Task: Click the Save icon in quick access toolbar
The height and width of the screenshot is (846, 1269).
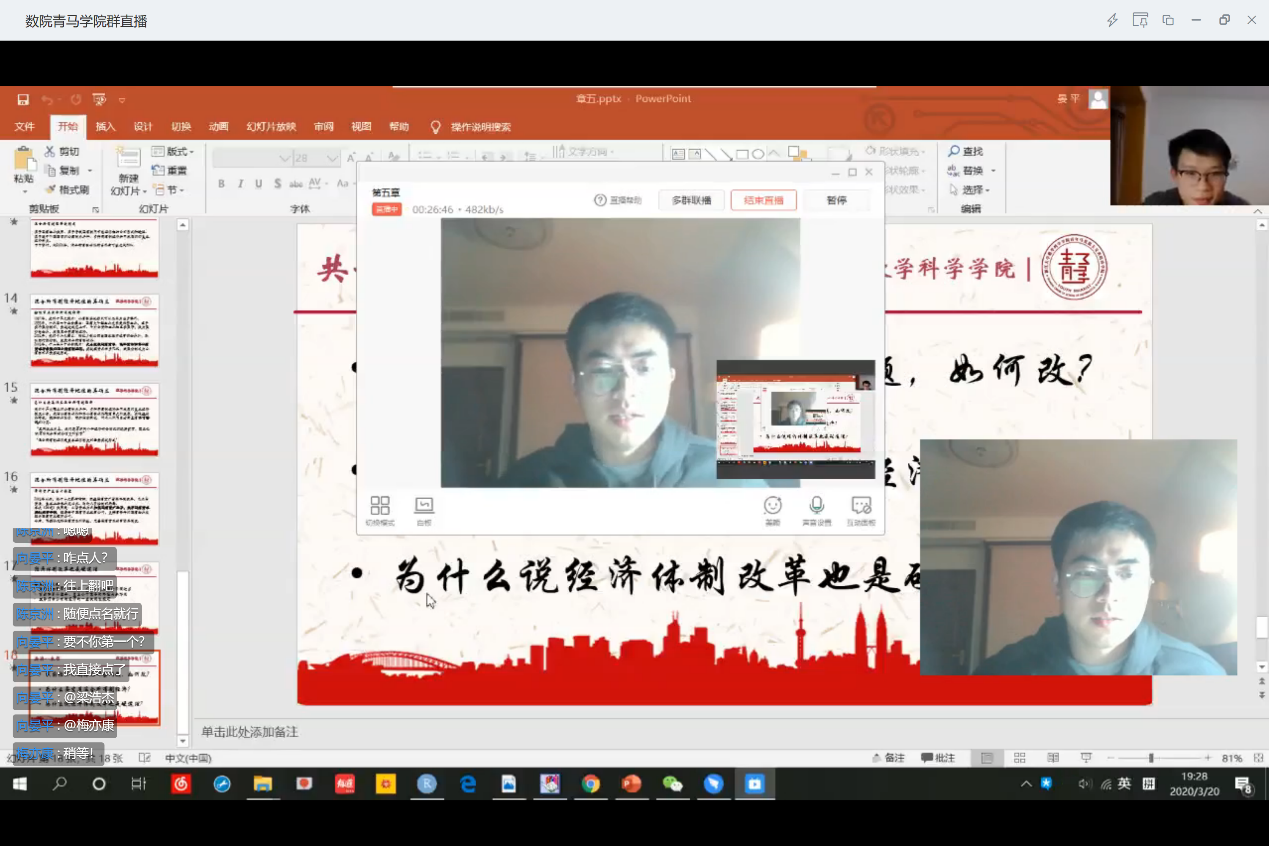Action: pyautogui.click(x=23, y=100)
